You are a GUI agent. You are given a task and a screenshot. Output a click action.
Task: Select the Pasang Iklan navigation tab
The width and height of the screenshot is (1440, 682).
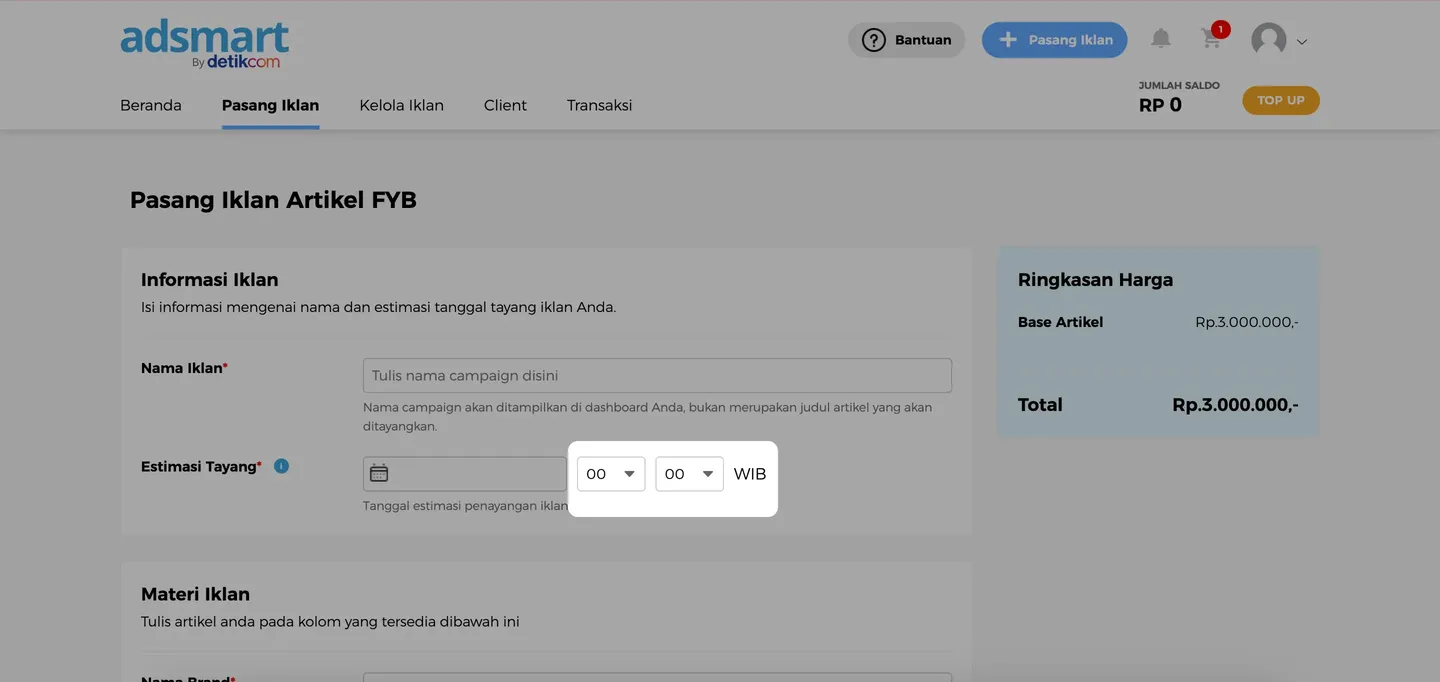[270, 105]
